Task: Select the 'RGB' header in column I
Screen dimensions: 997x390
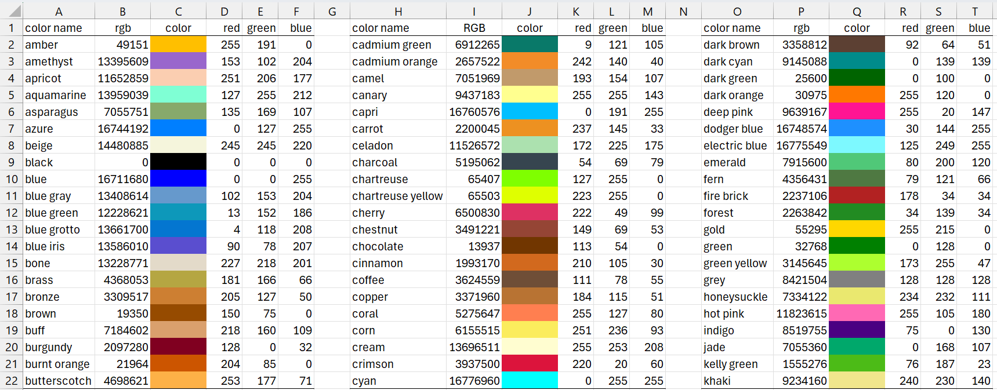Action: click(474, 28)
